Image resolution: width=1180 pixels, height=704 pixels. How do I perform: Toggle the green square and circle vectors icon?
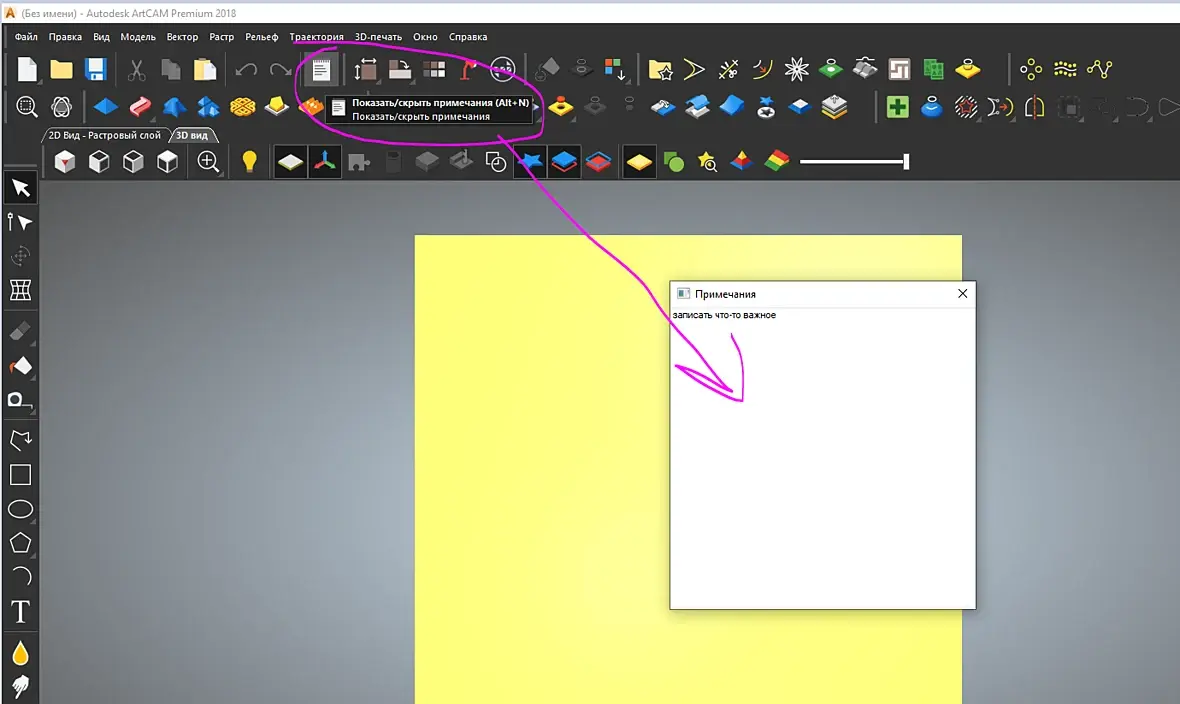(x=674, y=162)
